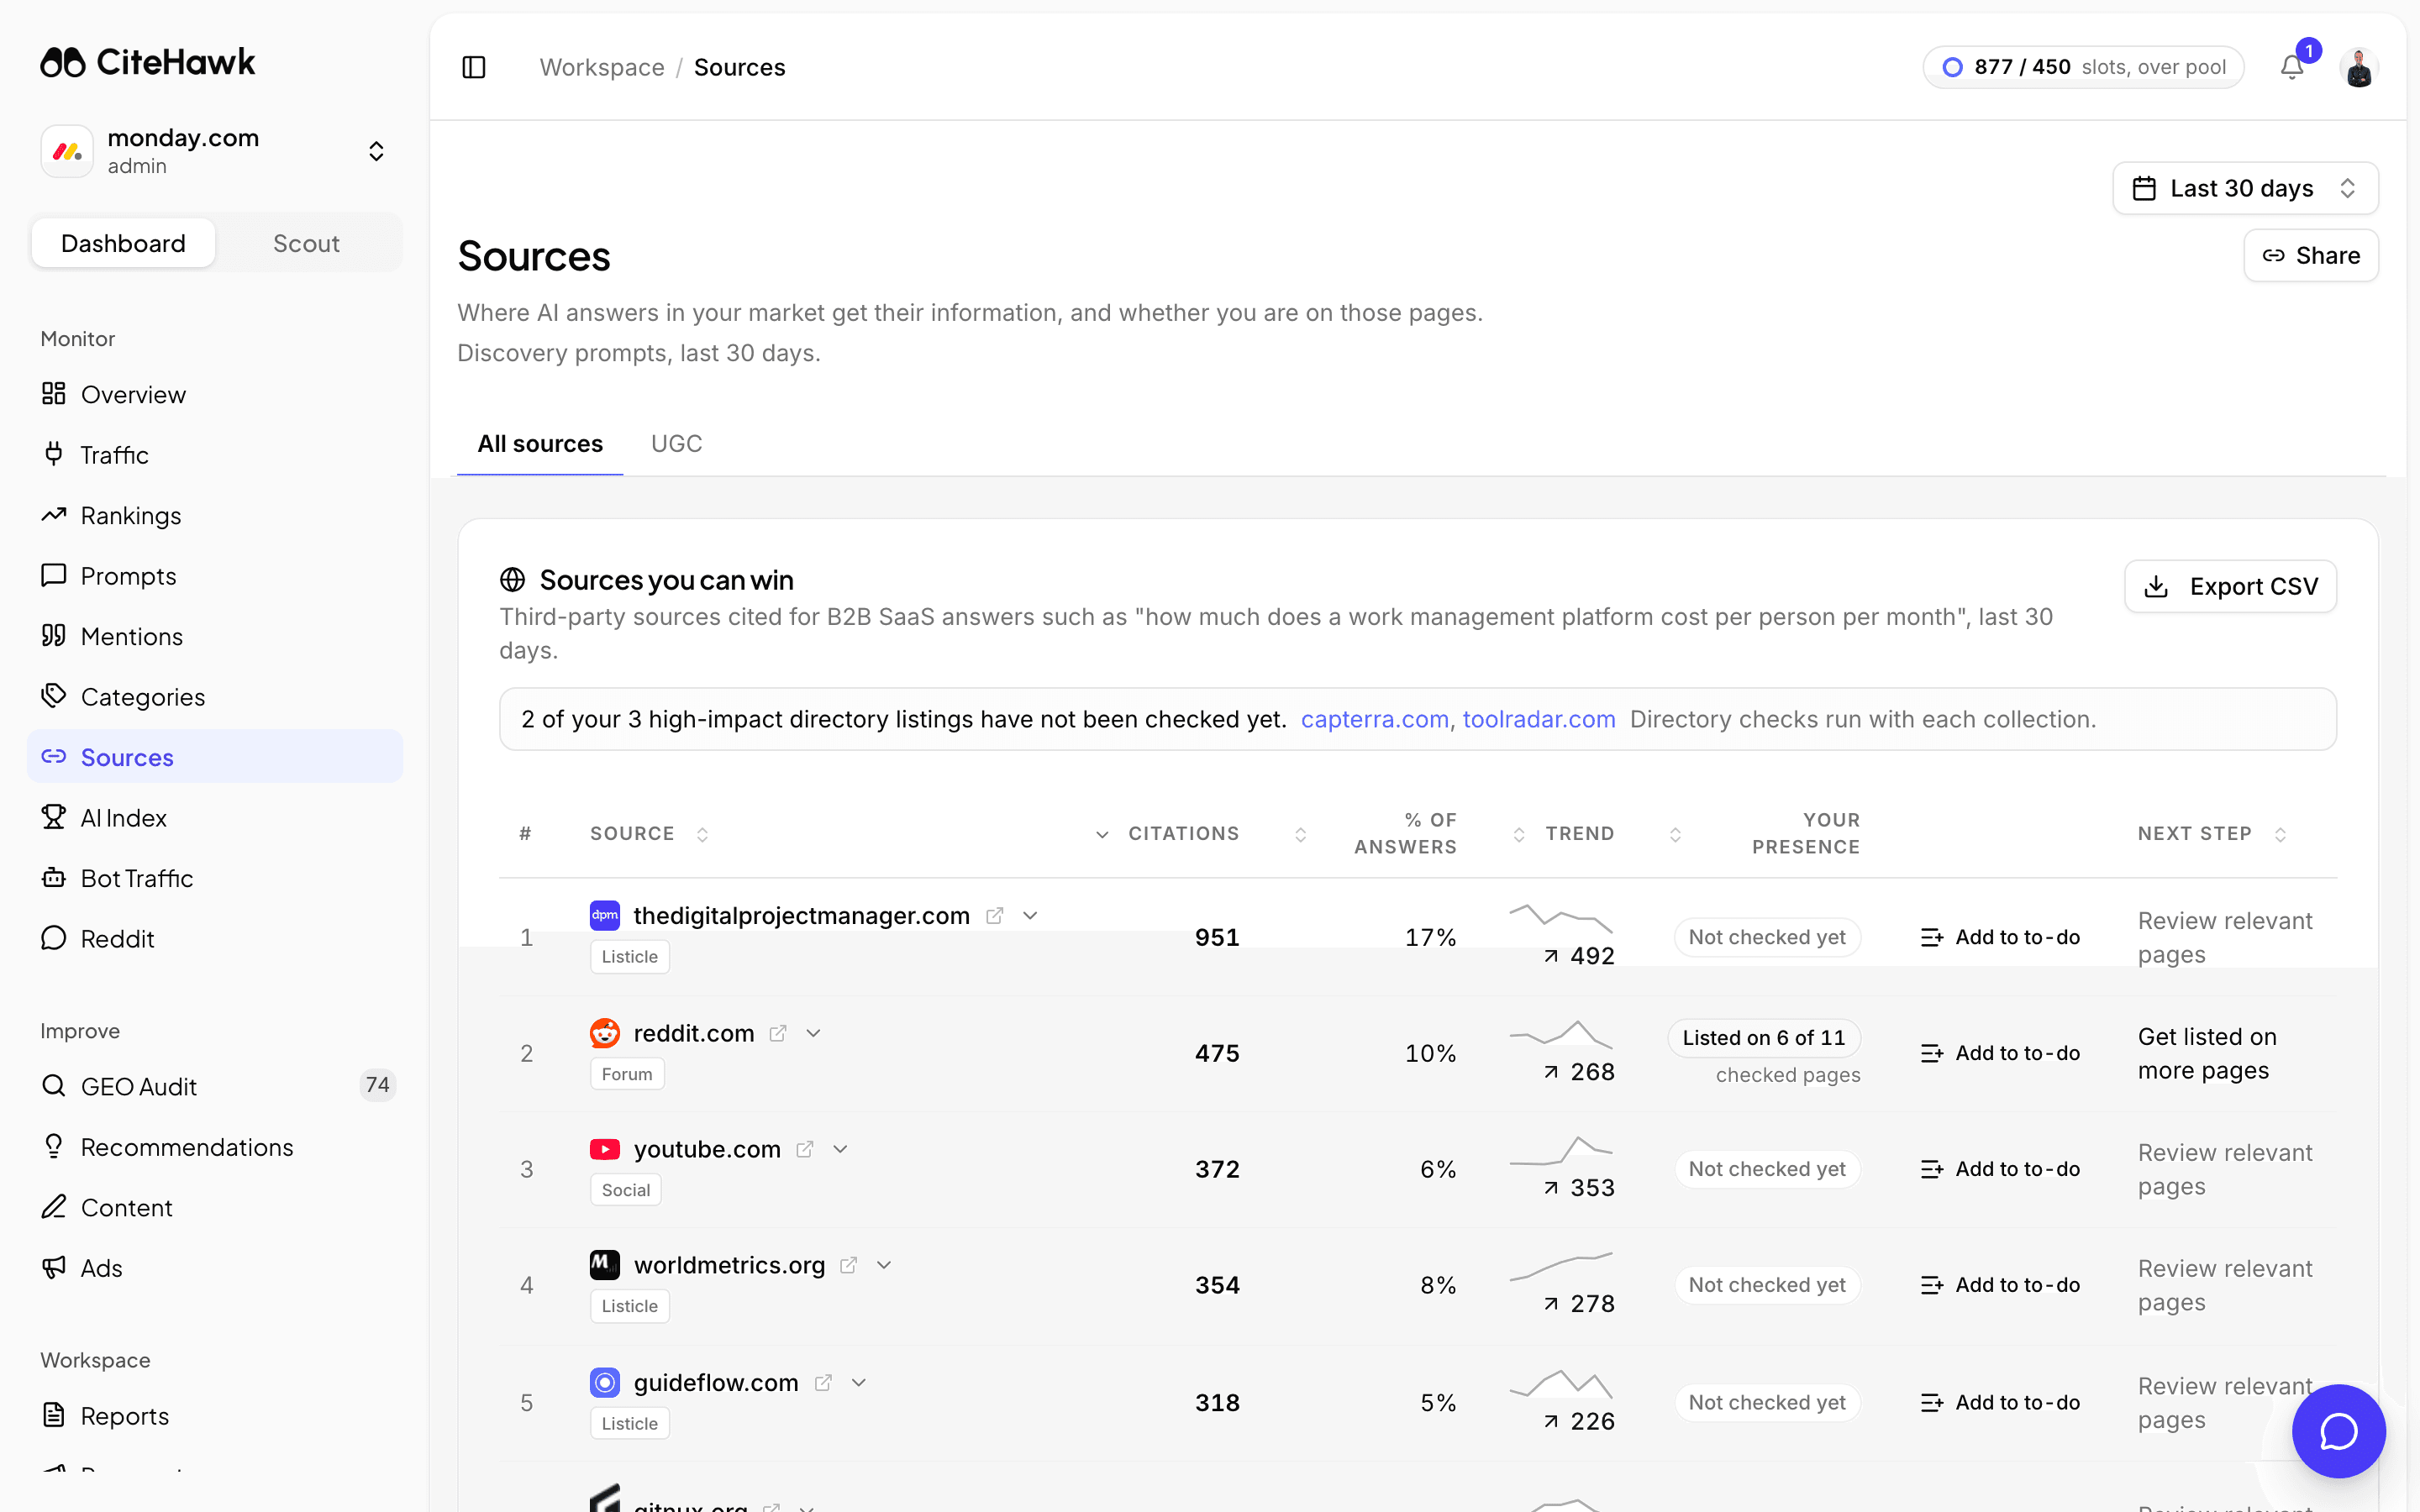The height and width of the screenshot is (1512, 2420).
Task: Export sources as CSV
Action: click(2230, 586)
